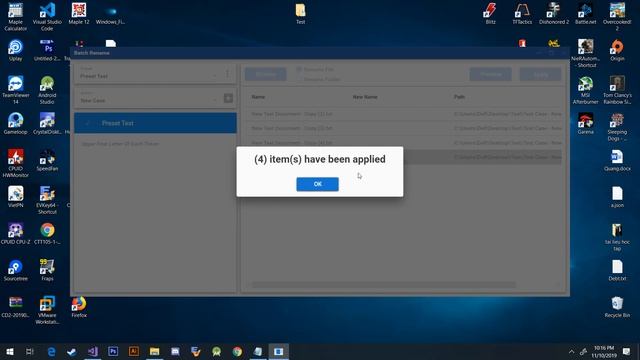Choose Rename File radio option in Batch Rename

(x=315, y=69)
